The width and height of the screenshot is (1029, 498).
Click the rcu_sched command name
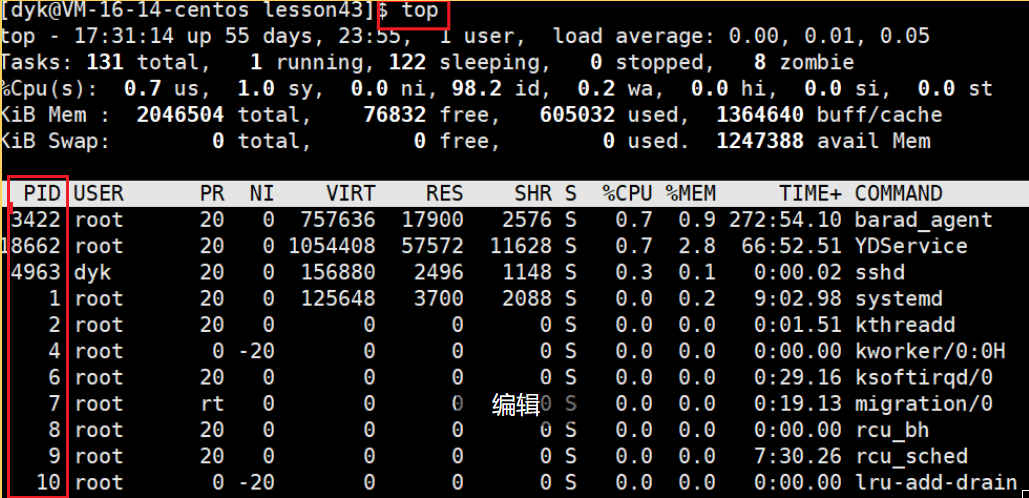(911, 456)
